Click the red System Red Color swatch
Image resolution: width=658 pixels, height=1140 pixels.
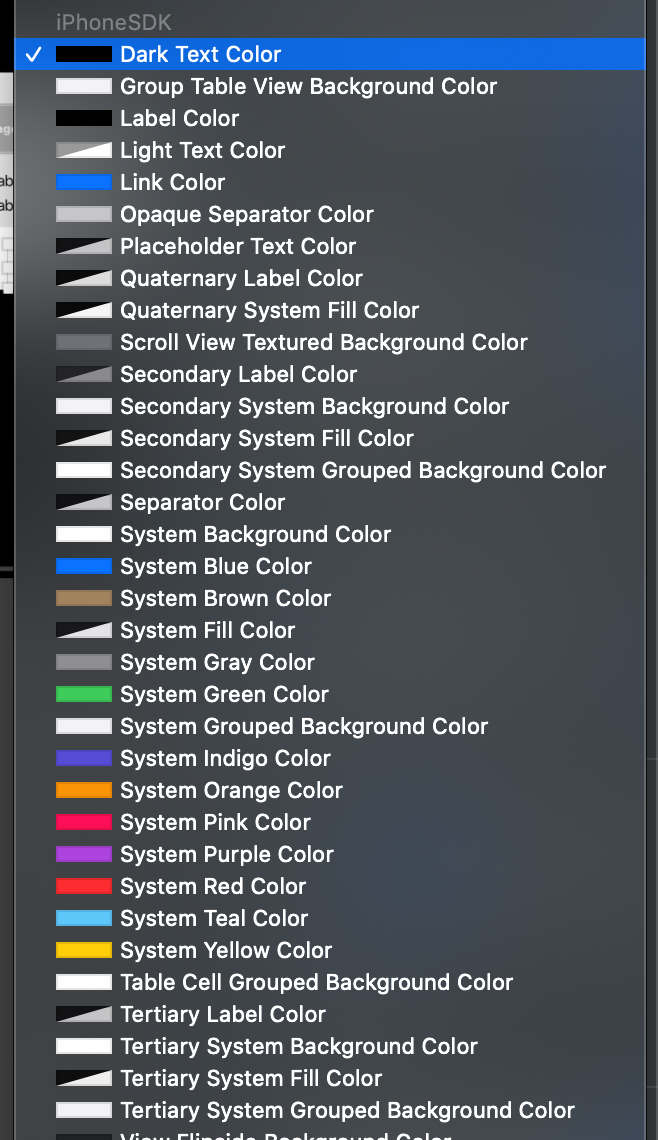tap(84, 886)
